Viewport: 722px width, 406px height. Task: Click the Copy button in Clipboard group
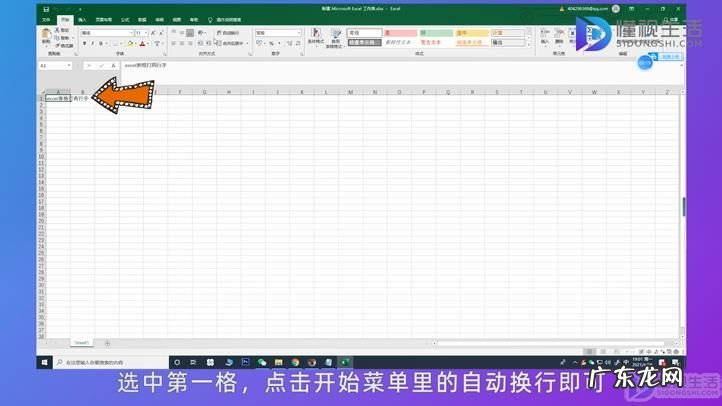(63, 38)
